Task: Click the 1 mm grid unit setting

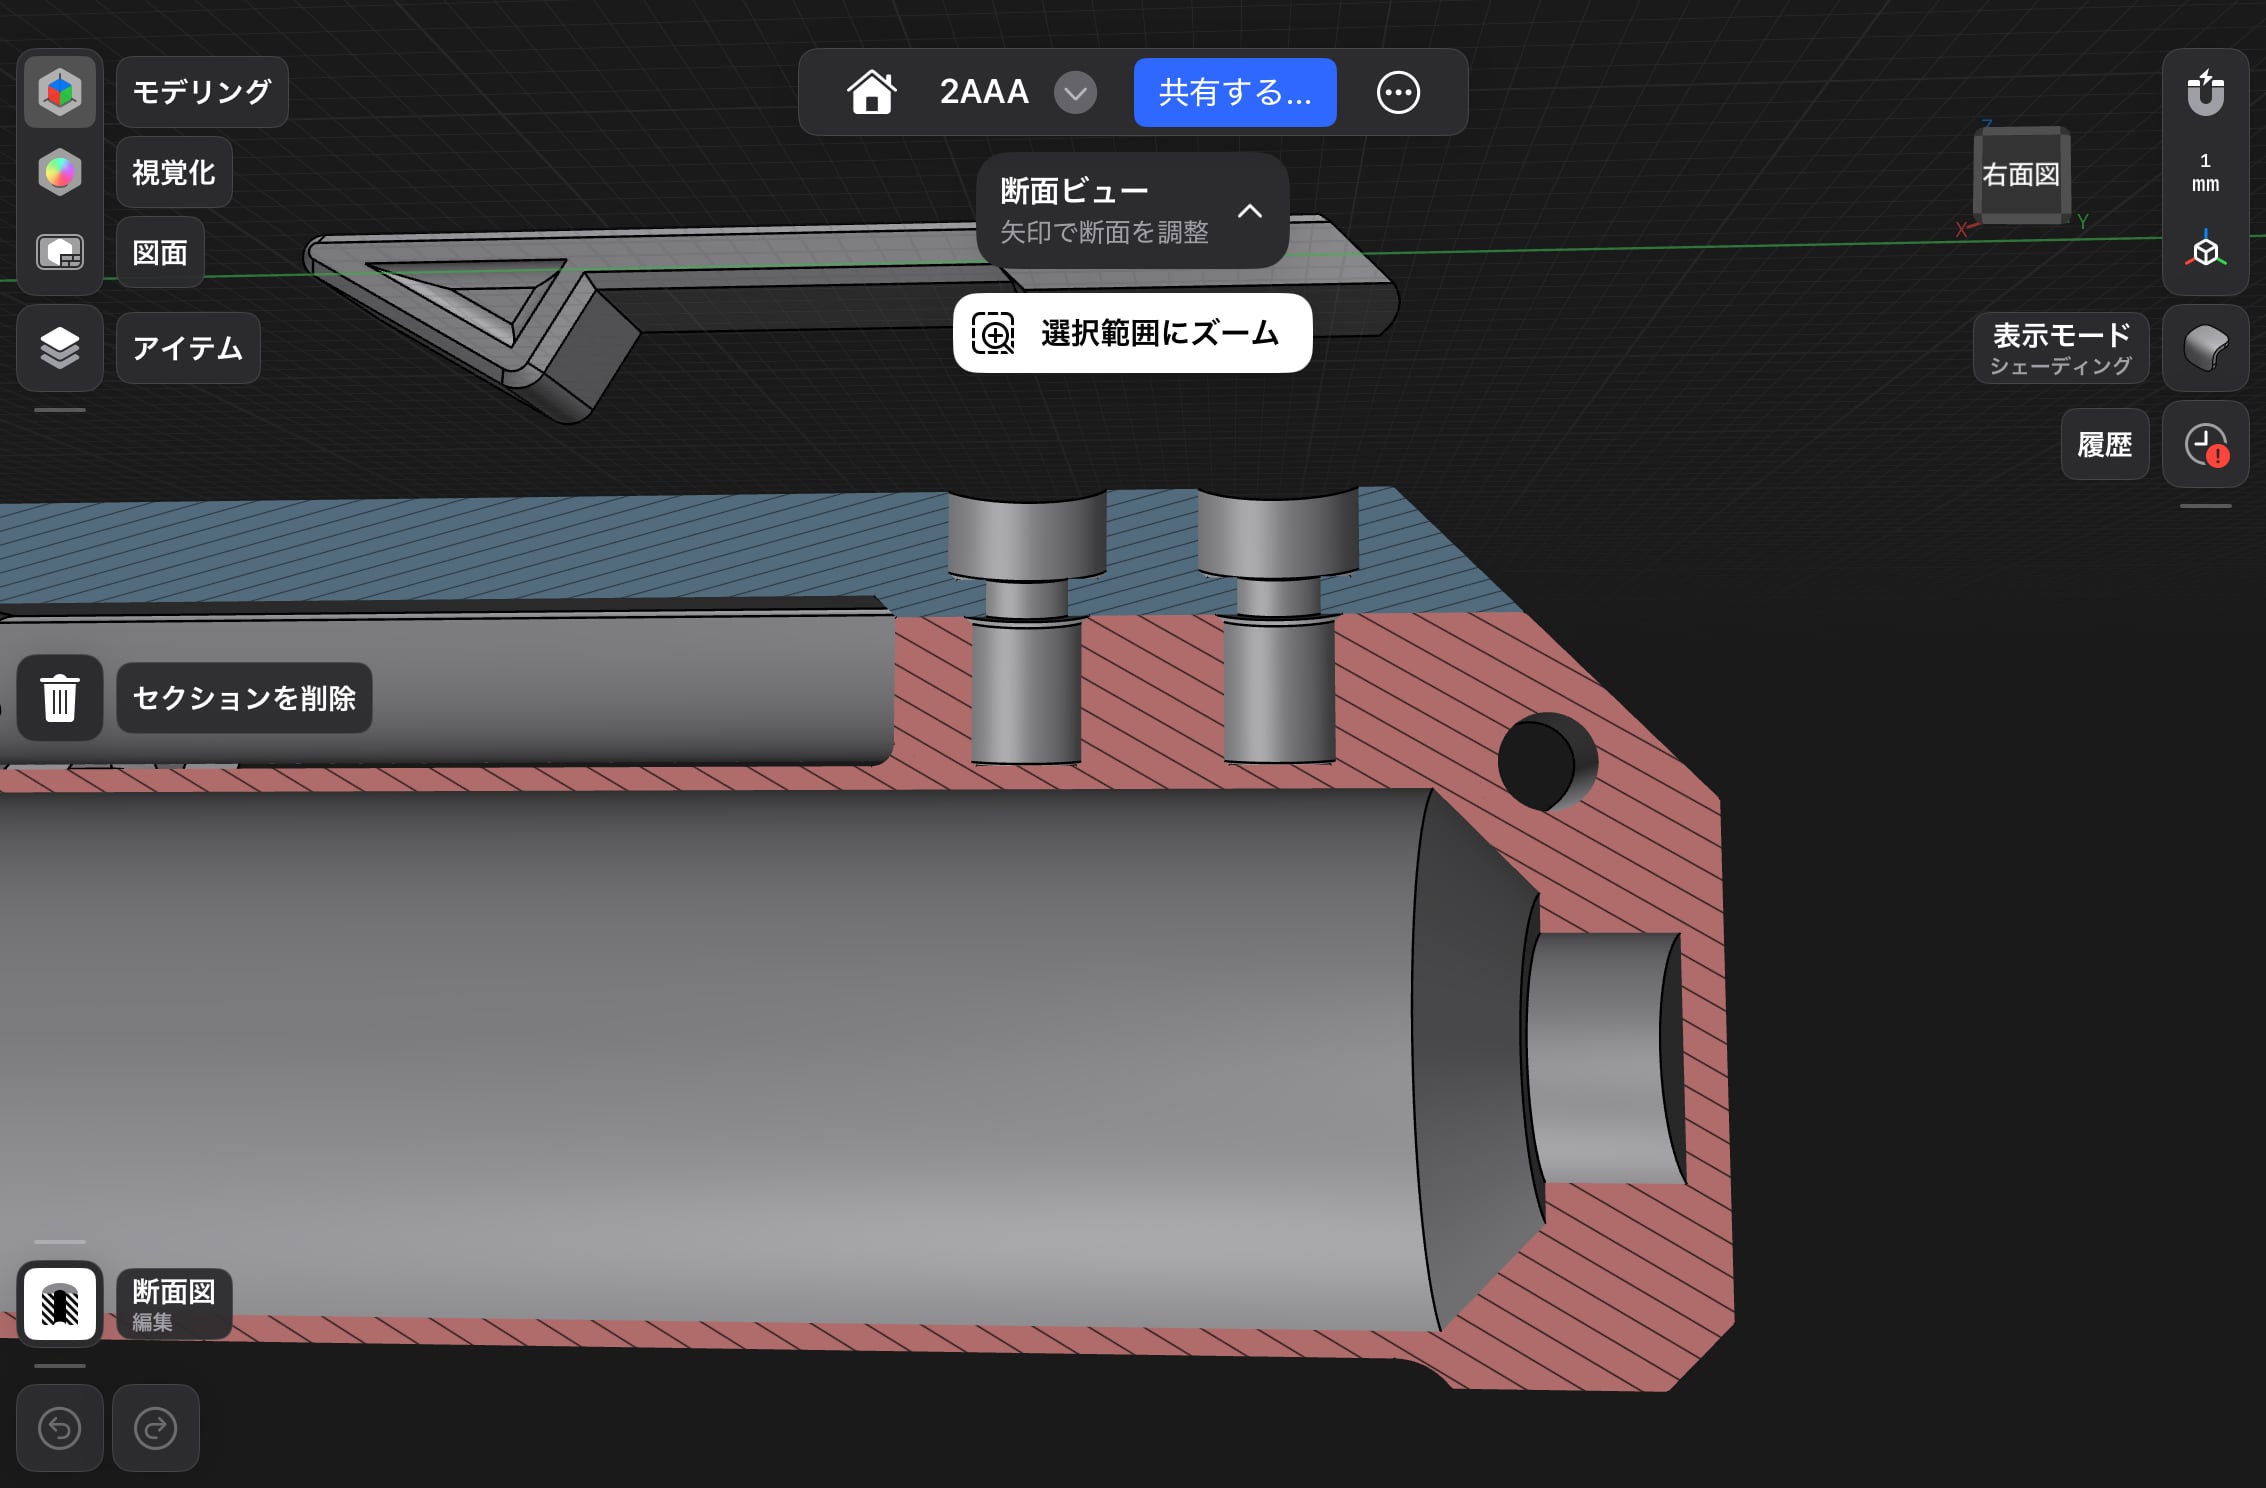Action: (x=2205, y=173)
